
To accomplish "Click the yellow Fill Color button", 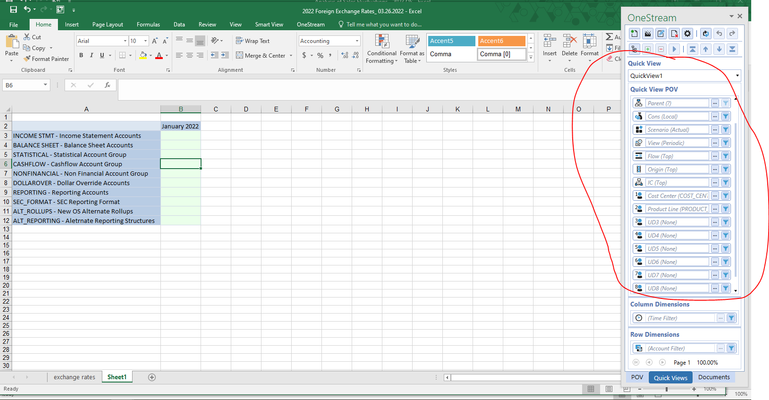I will click(x=143, y=55).
